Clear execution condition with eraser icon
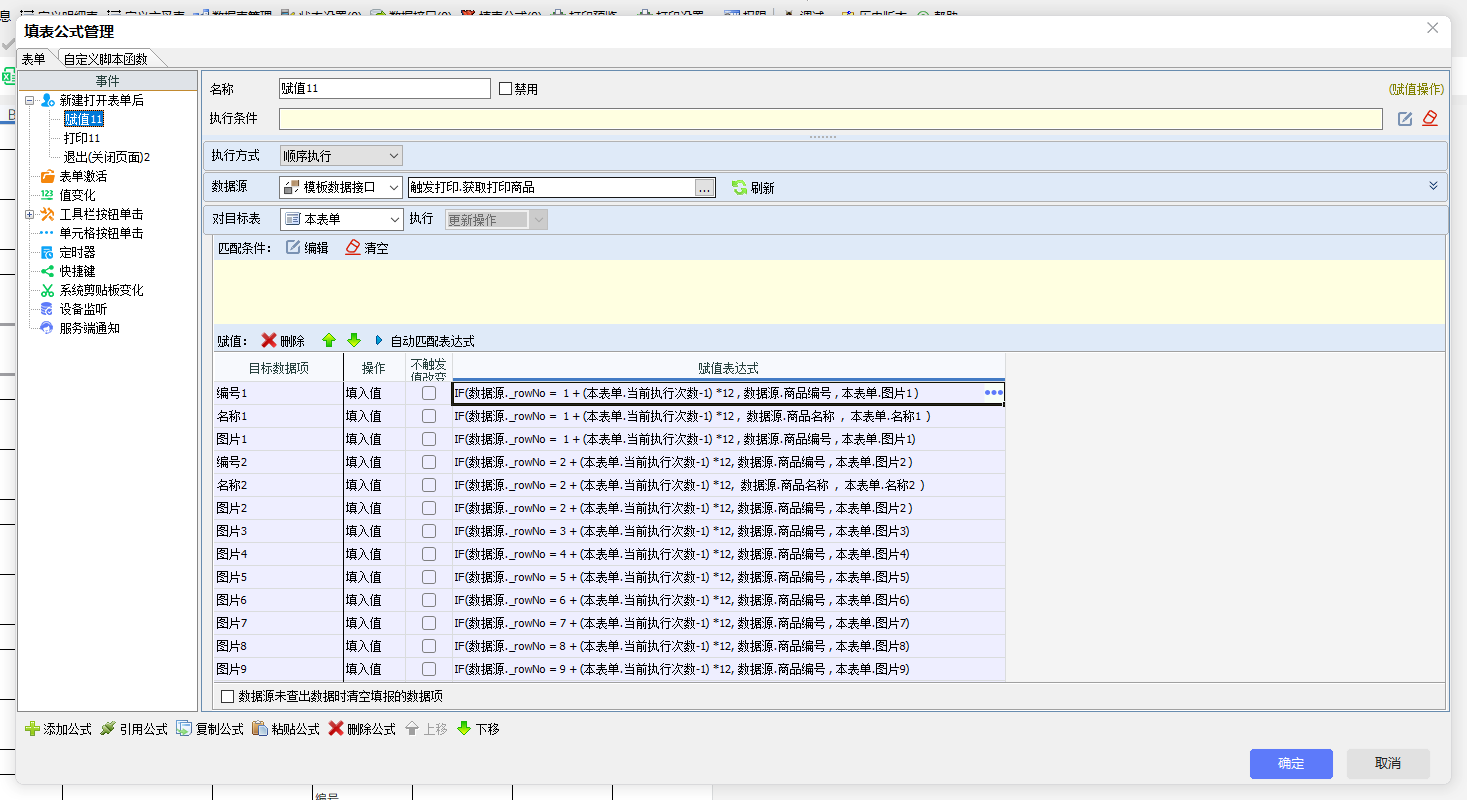 point(1429,119)
